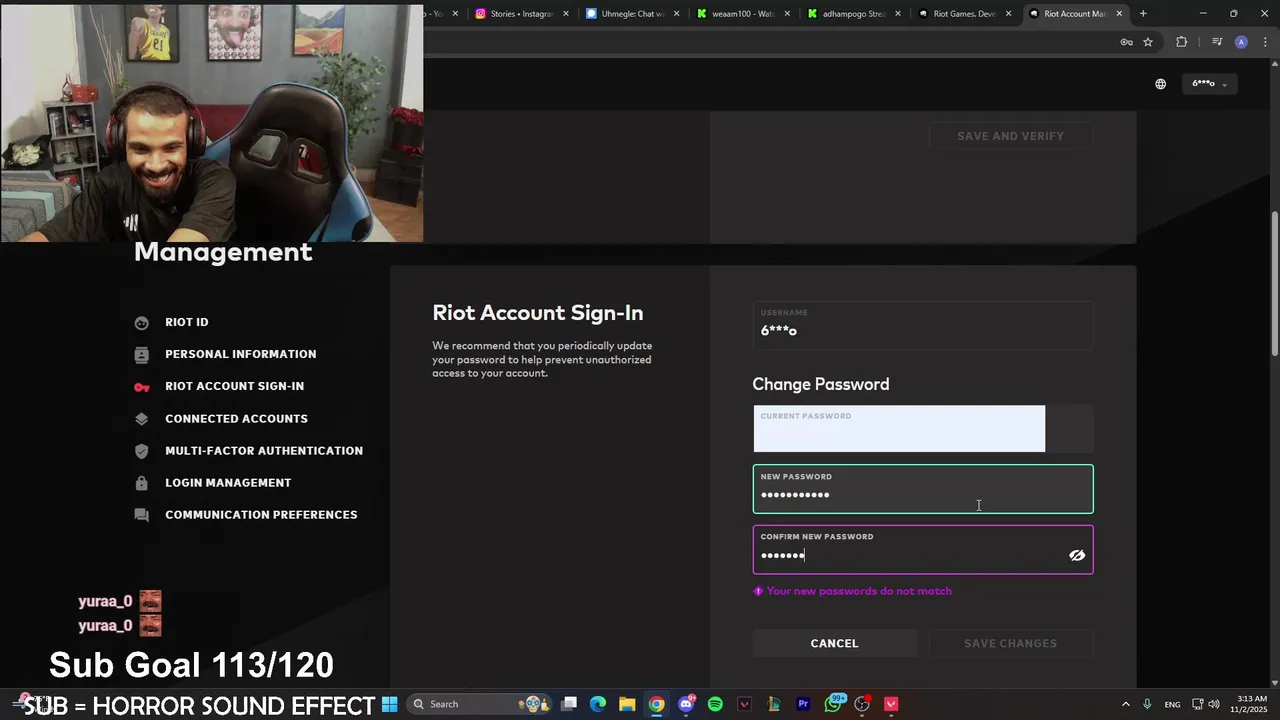Click the red key icon for Riot Account Sign-In
The height and width of the screenshot is (720, 1280).
point(142,387)
